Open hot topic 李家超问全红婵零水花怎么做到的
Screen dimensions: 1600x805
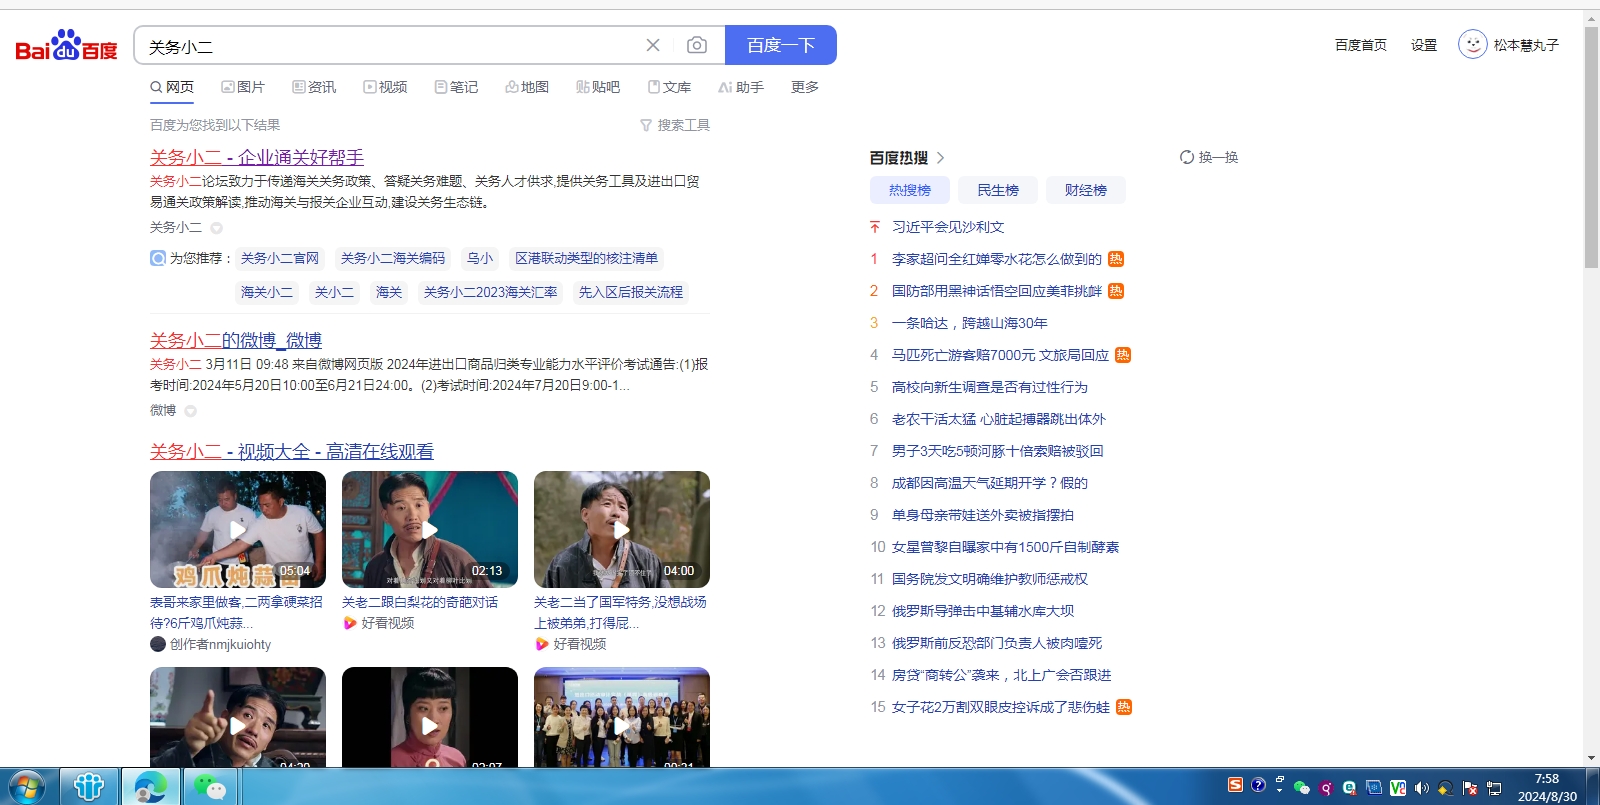click(997, 259)
